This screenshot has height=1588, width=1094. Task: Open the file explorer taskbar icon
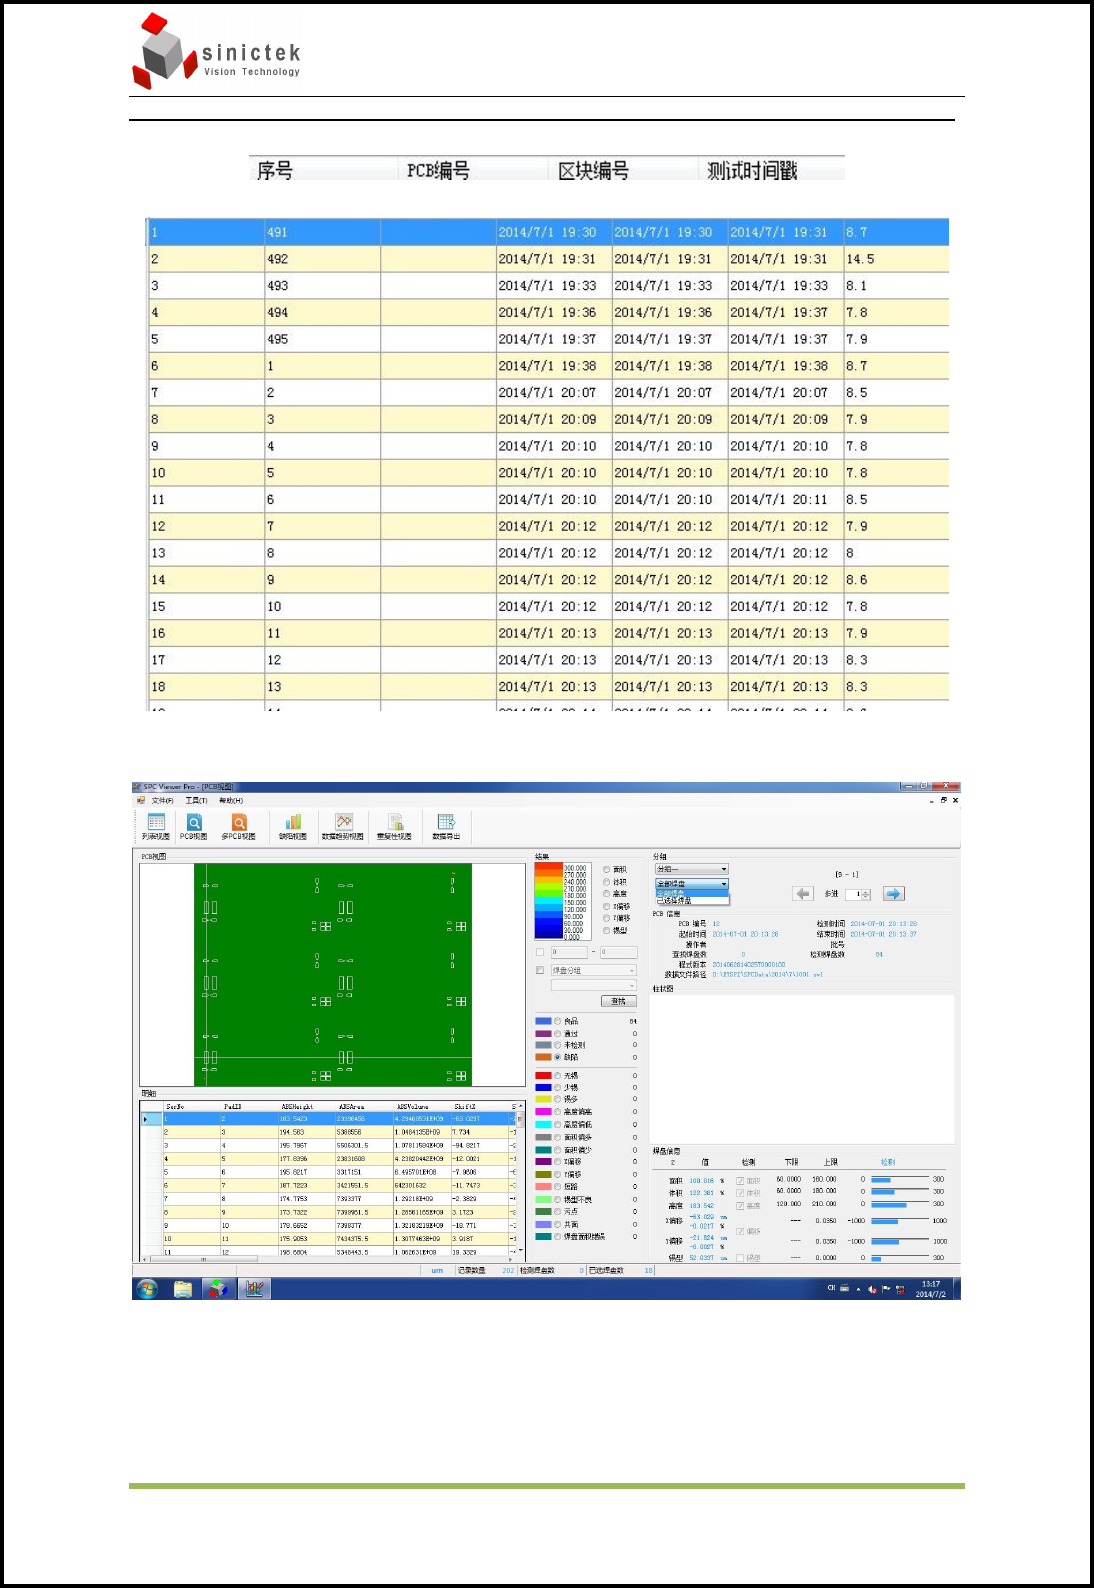tap(183, 1288)
